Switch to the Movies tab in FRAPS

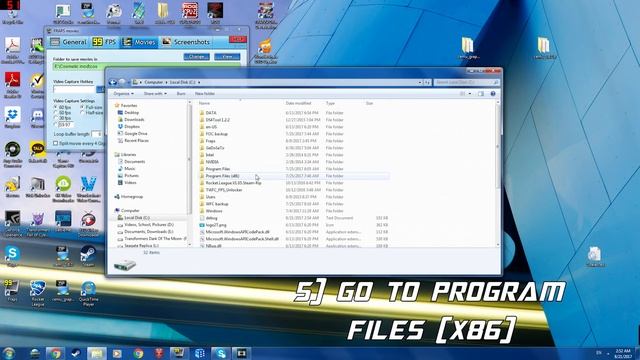tap(139, 42)
